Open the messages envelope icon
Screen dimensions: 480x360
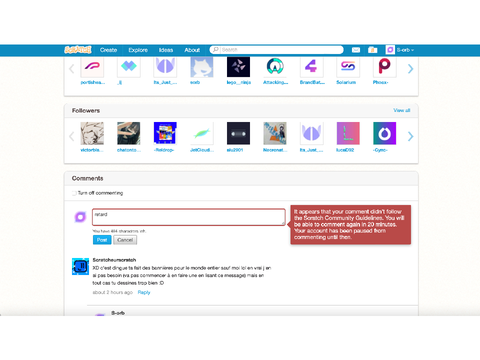pyautogui.click(x=356, y=50)
